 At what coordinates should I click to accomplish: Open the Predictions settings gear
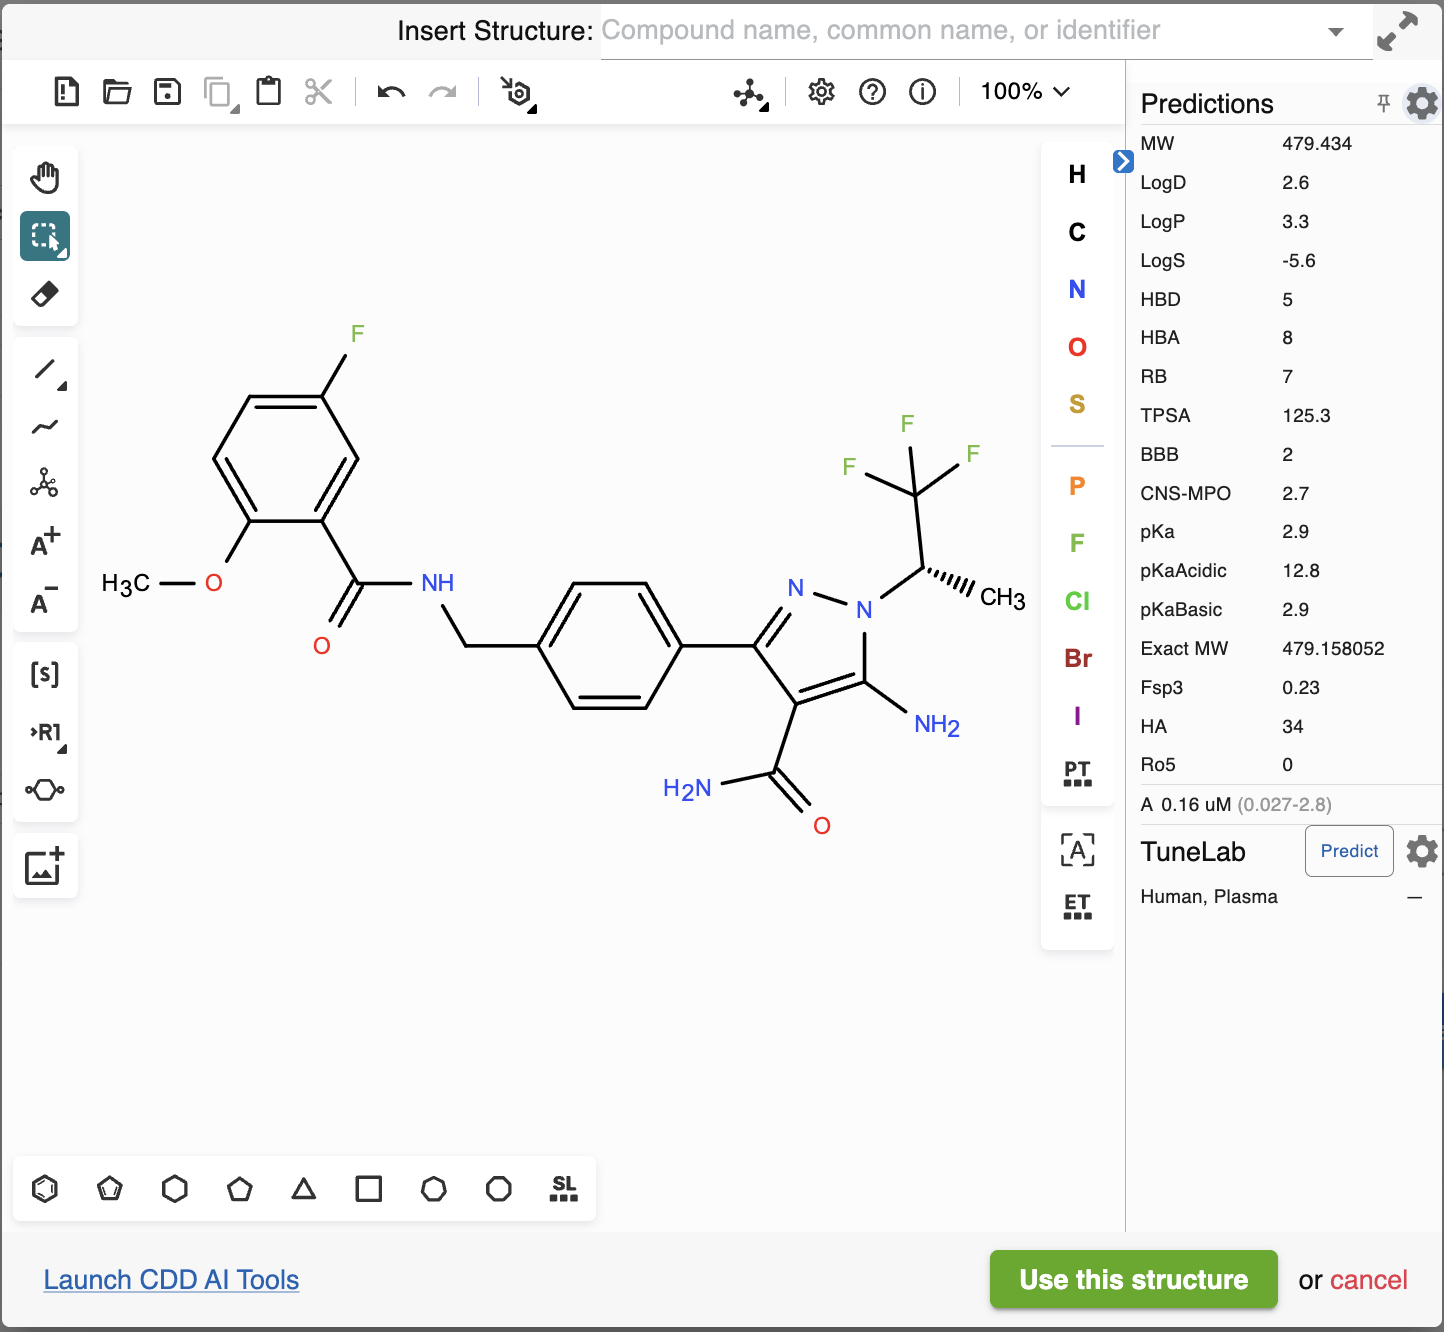(x=1422, y=103)
